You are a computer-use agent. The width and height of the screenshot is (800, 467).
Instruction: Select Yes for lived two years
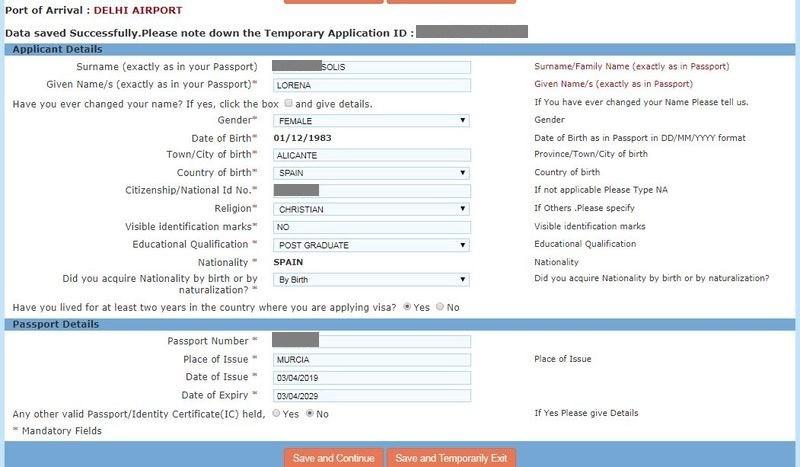point(406,306)
